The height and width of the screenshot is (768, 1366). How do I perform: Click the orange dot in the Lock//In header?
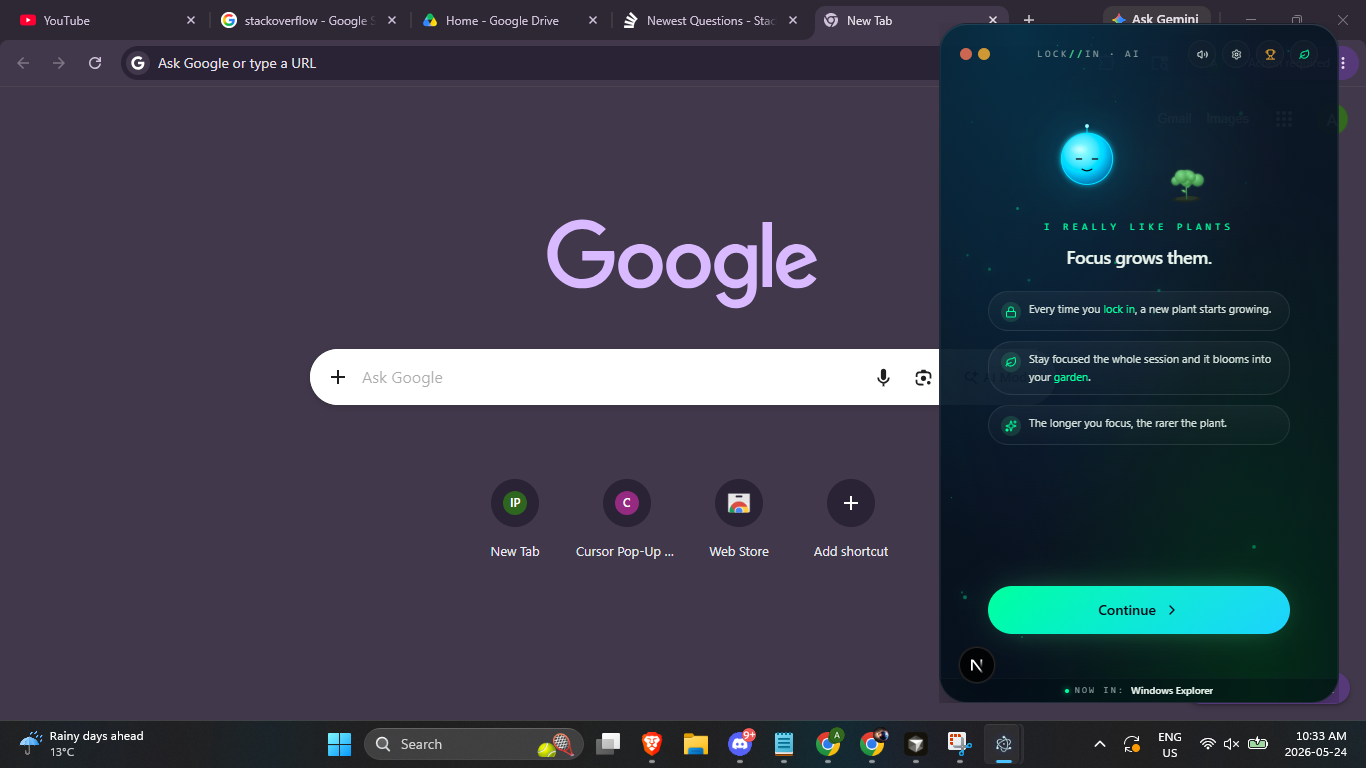pos(984,54)
